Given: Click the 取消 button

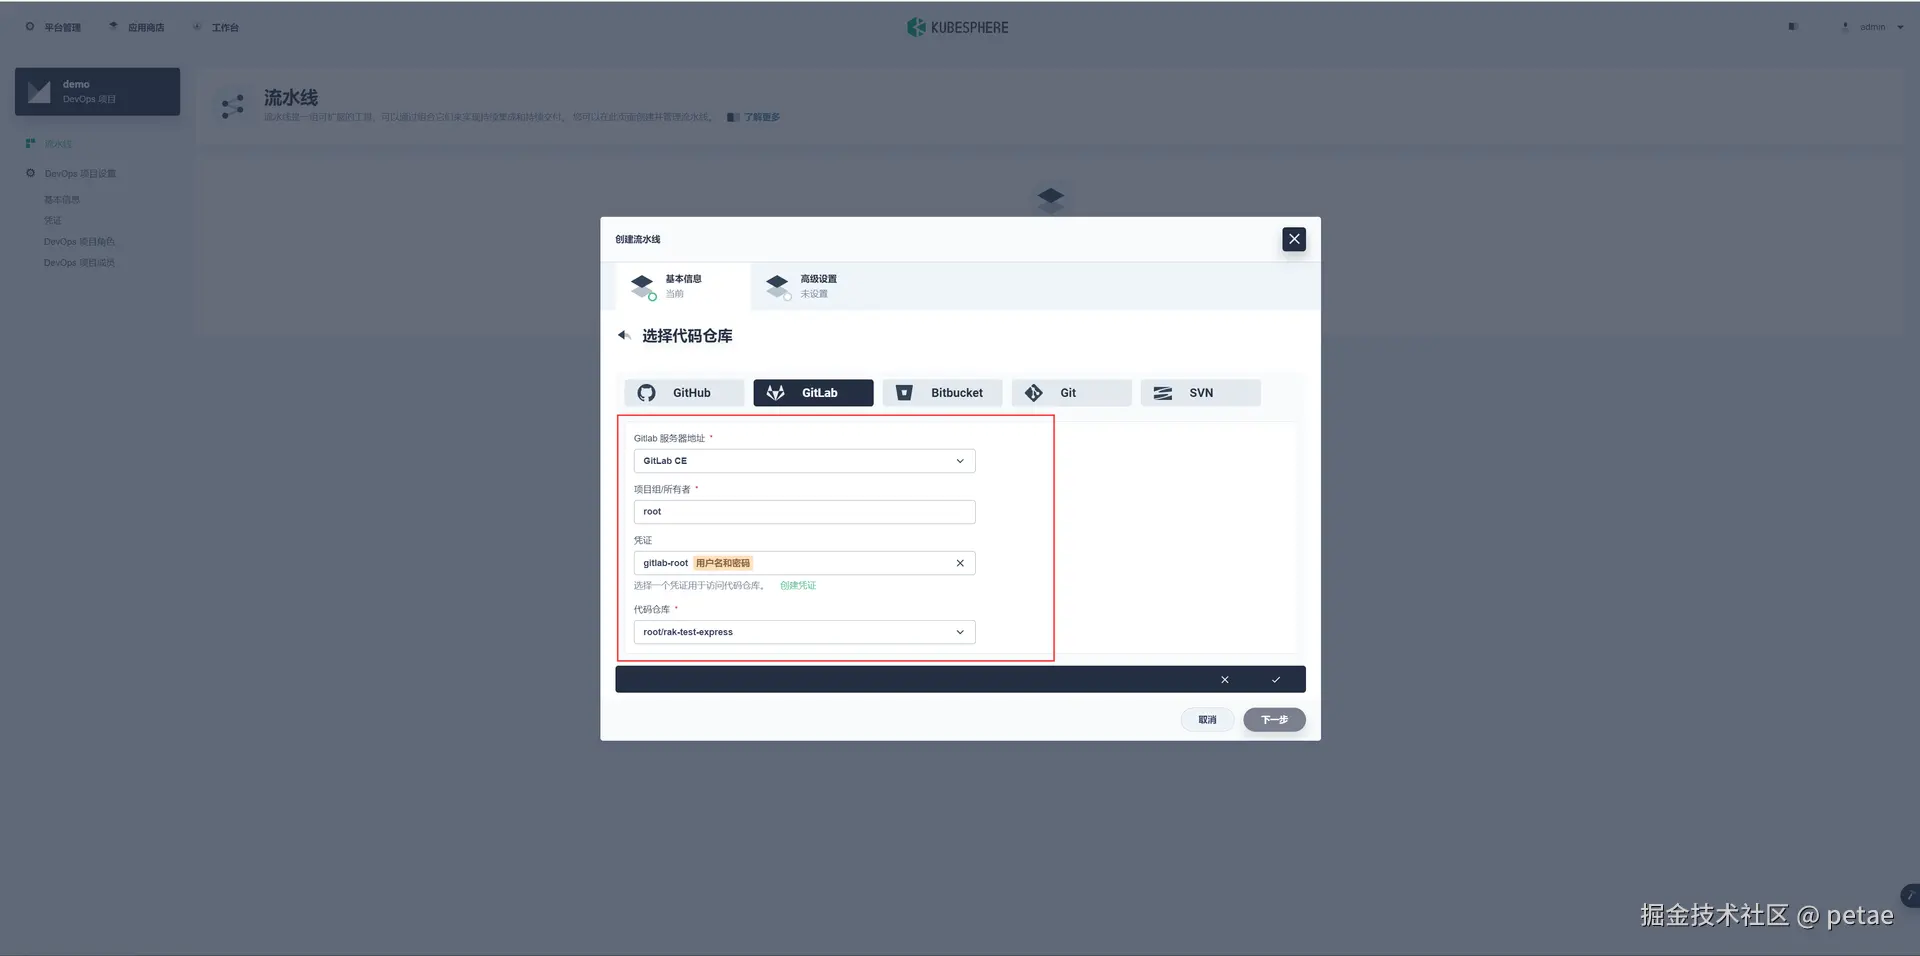Looking at the screenshot, I should tap(1207, 720).
